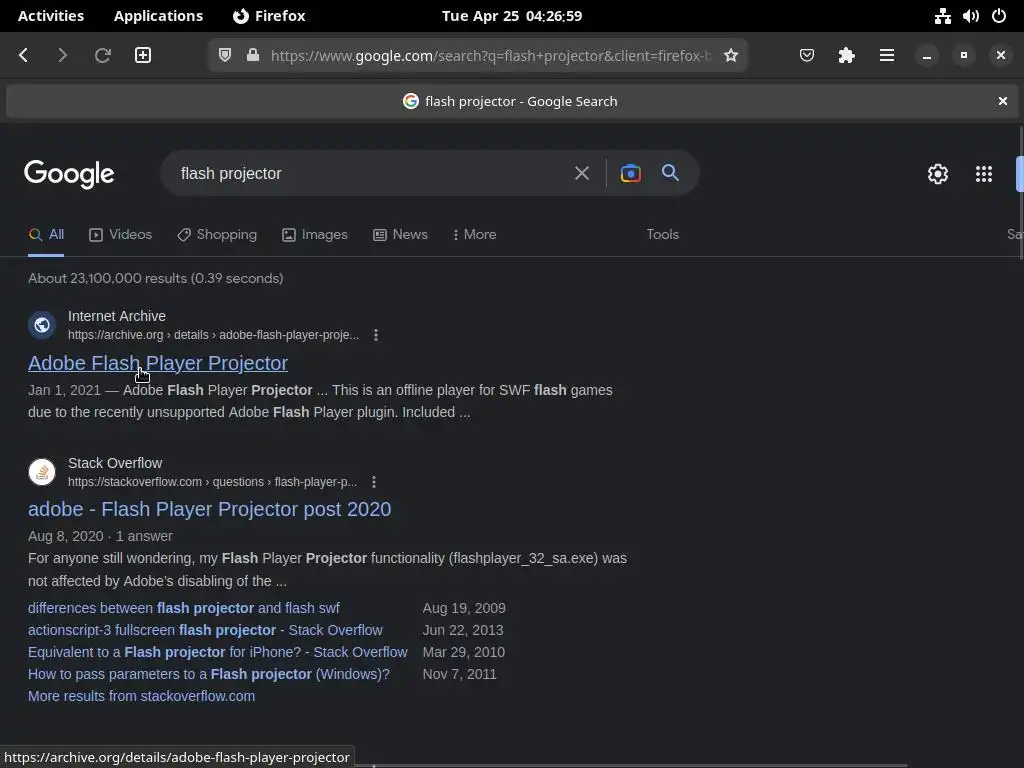The image size is (1024, 768).
Task: Open How to pass parameters link
Action: coord(208,675)
